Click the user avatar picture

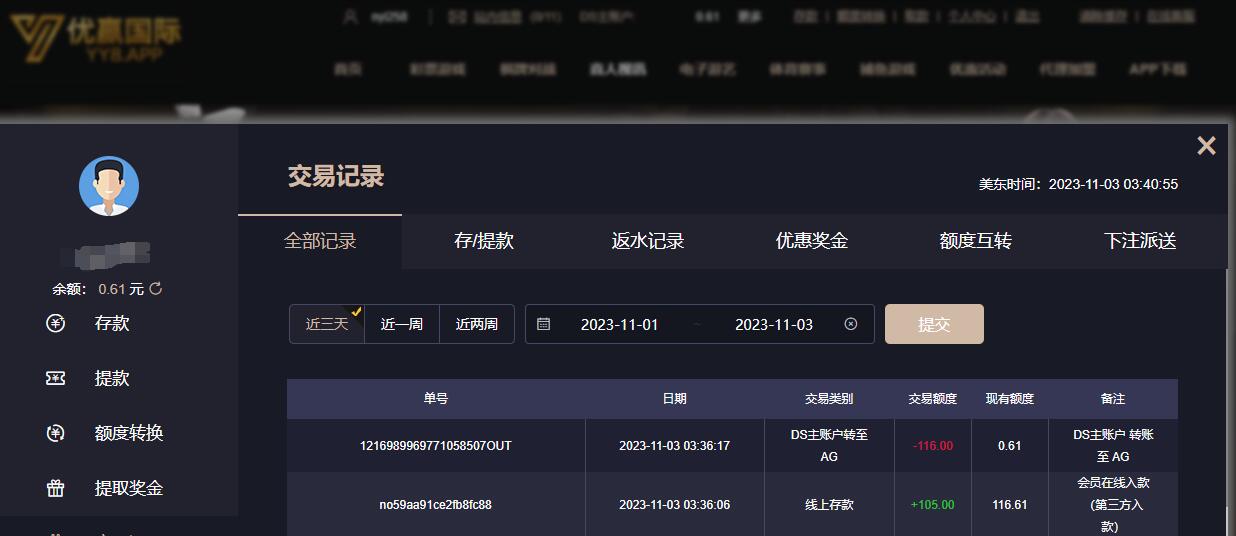109,186
